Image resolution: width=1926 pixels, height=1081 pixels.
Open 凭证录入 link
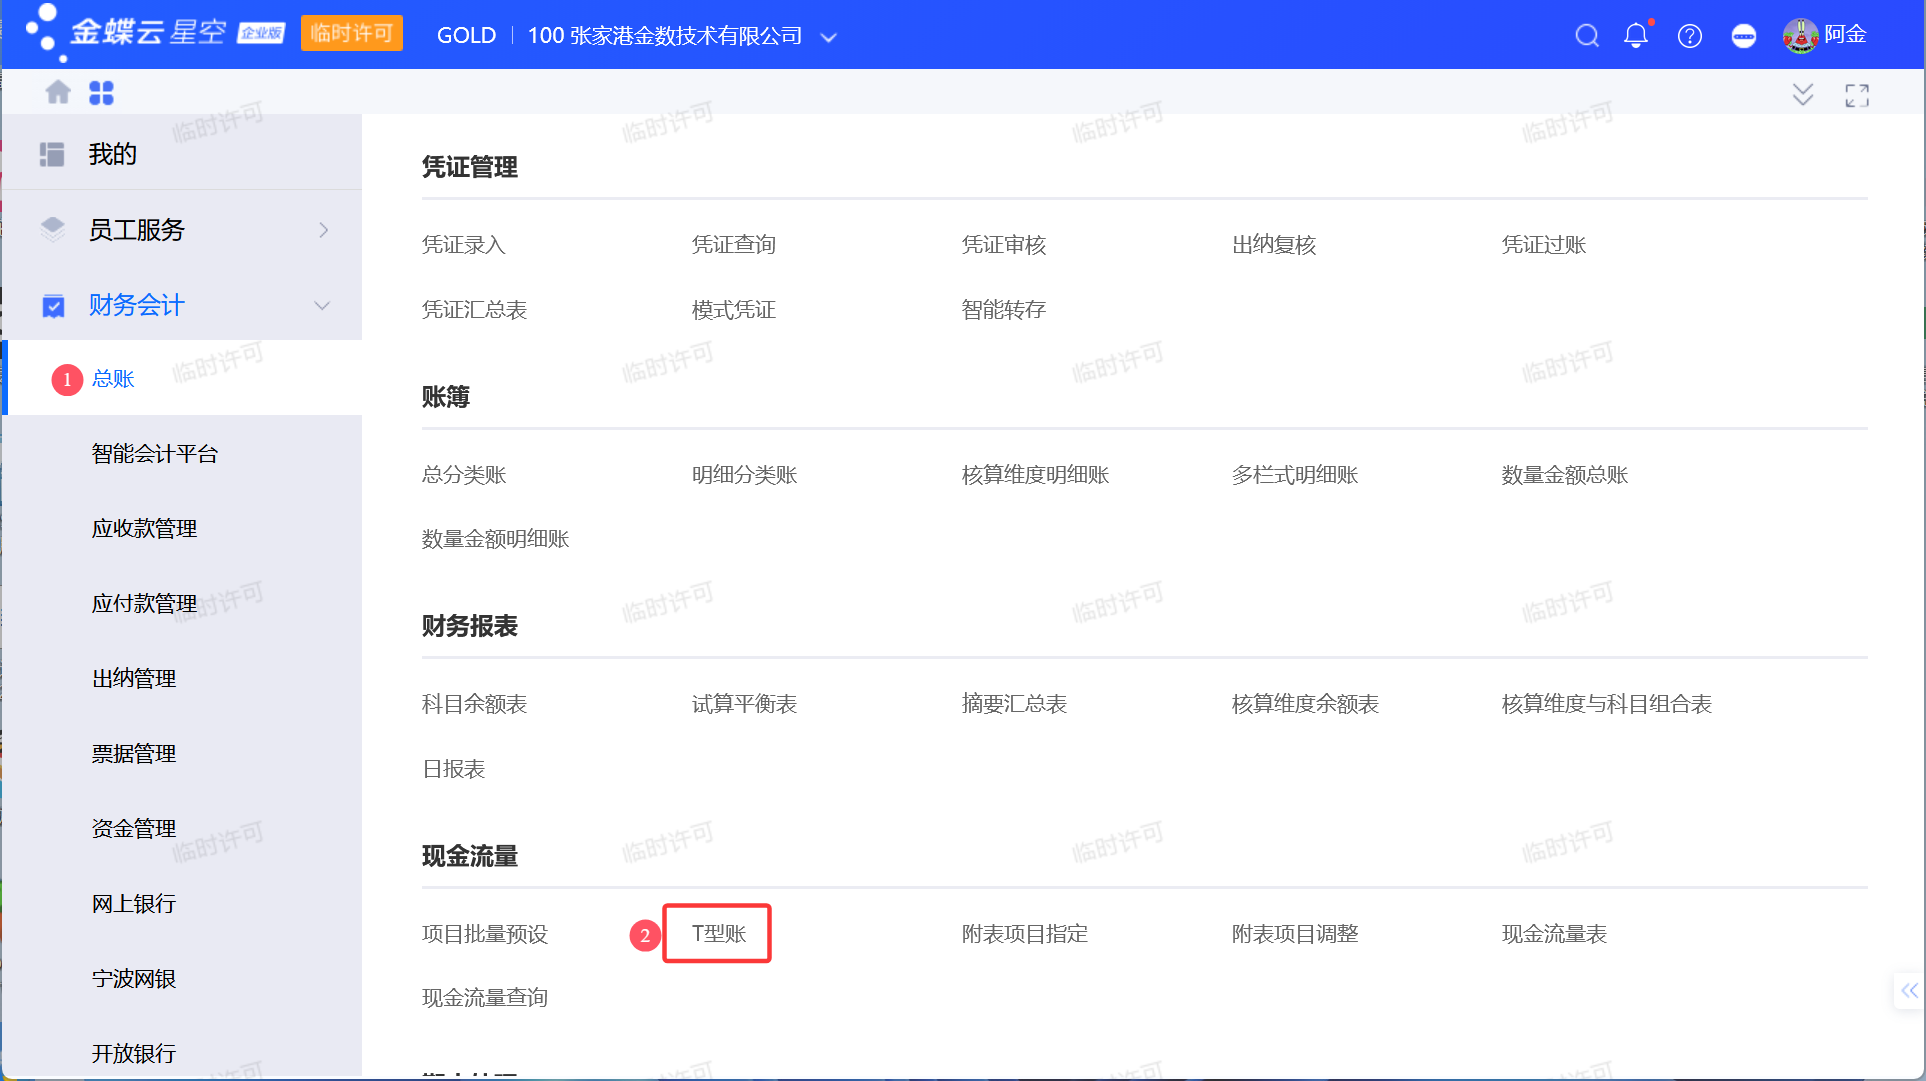point(463,245)
